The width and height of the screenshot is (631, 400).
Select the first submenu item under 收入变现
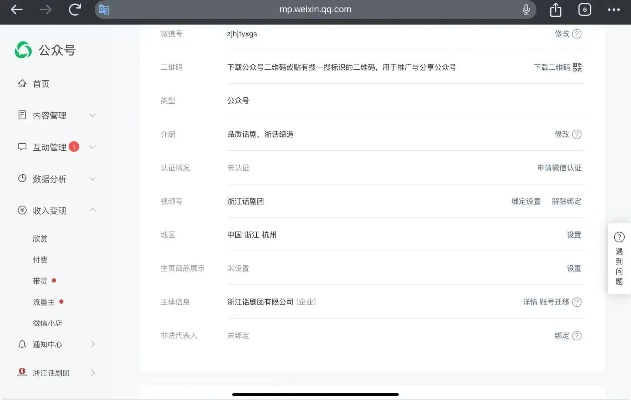point(40,239)
